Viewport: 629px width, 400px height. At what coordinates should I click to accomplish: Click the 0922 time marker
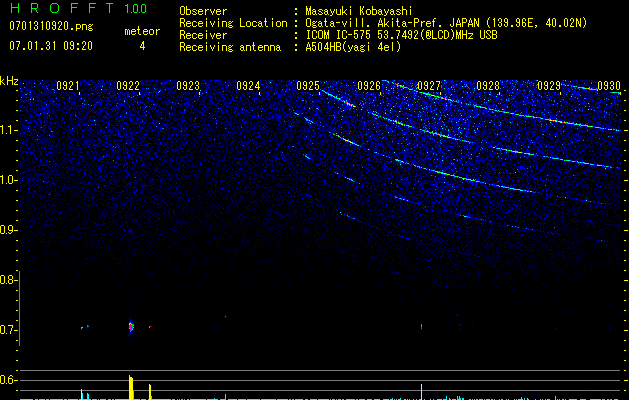click(x=128, y=85)
